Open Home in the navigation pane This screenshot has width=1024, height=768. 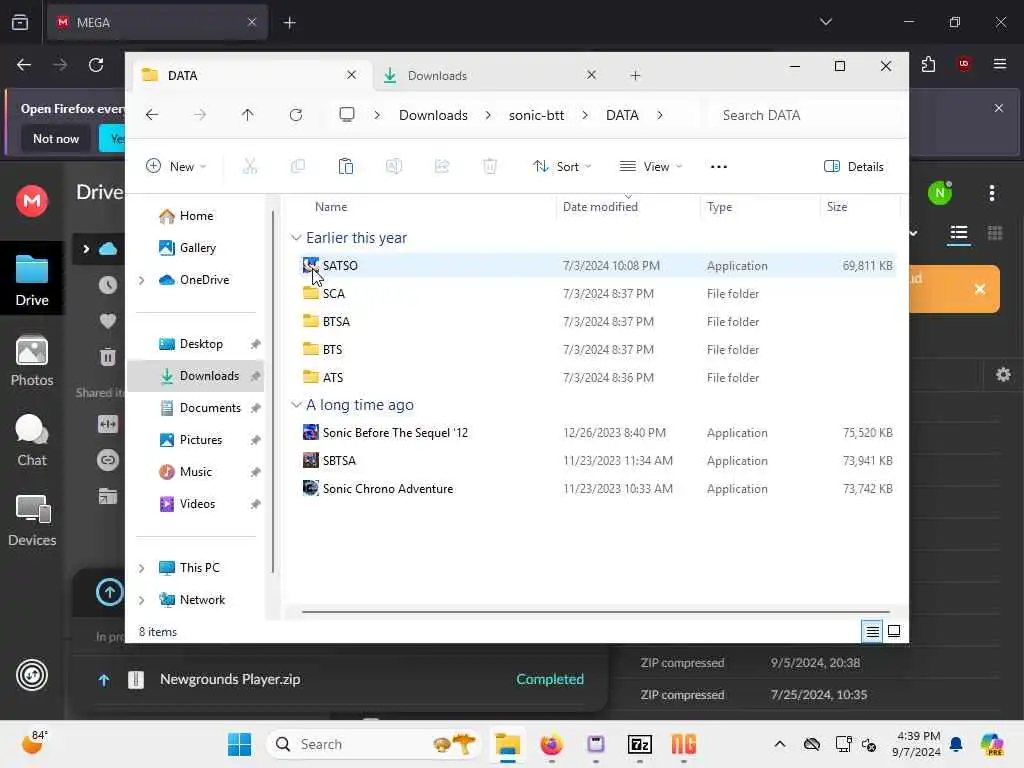(196, 216)
